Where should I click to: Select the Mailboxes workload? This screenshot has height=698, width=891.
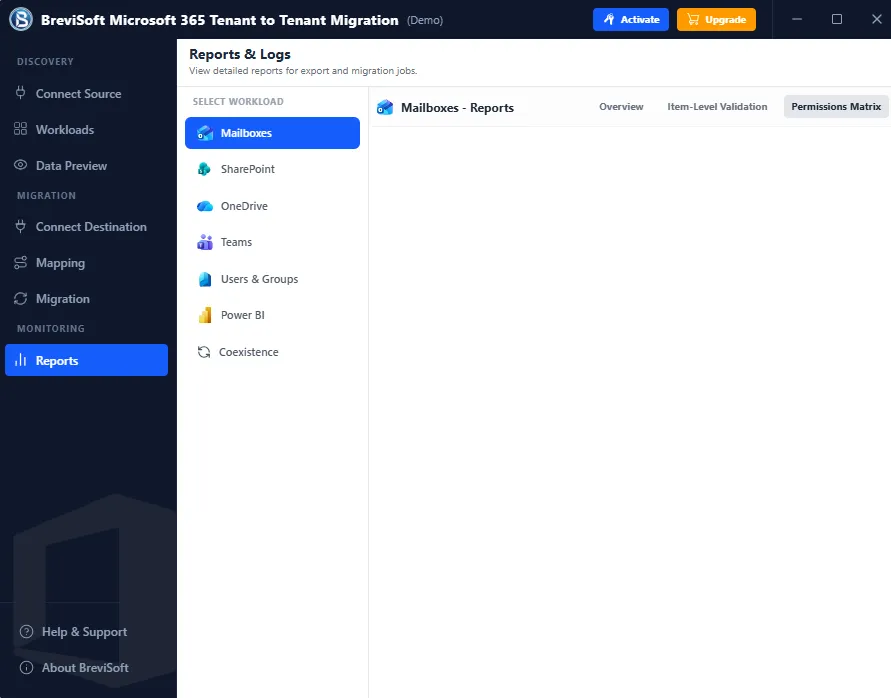pyautogui.click(x=272, y=133)
